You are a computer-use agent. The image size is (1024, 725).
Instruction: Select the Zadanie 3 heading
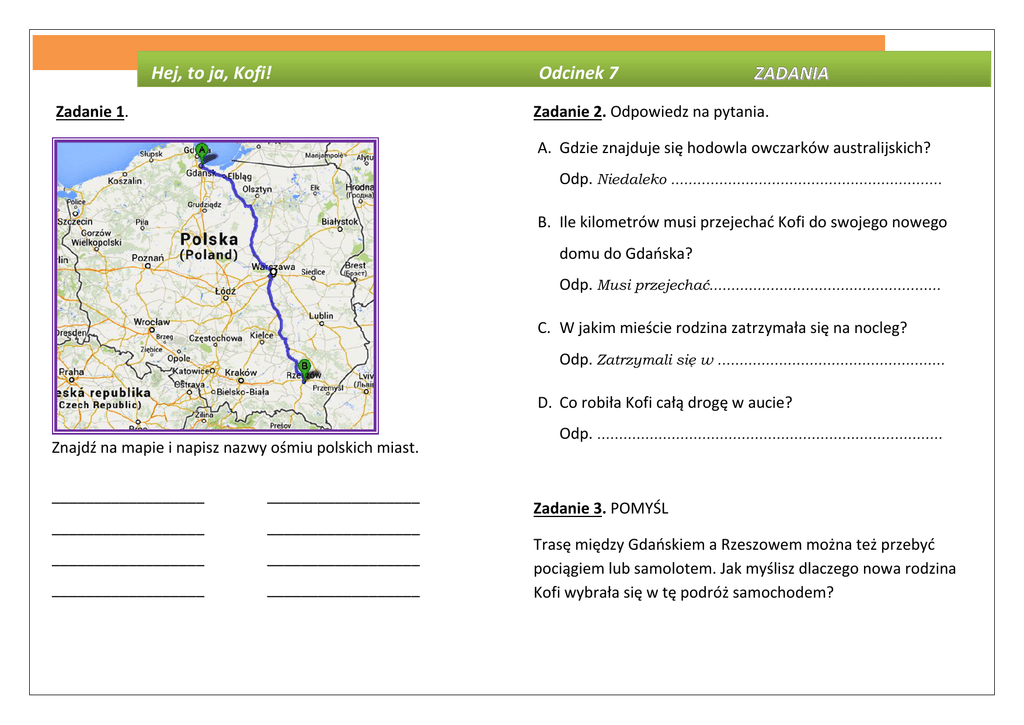point(569,508)
